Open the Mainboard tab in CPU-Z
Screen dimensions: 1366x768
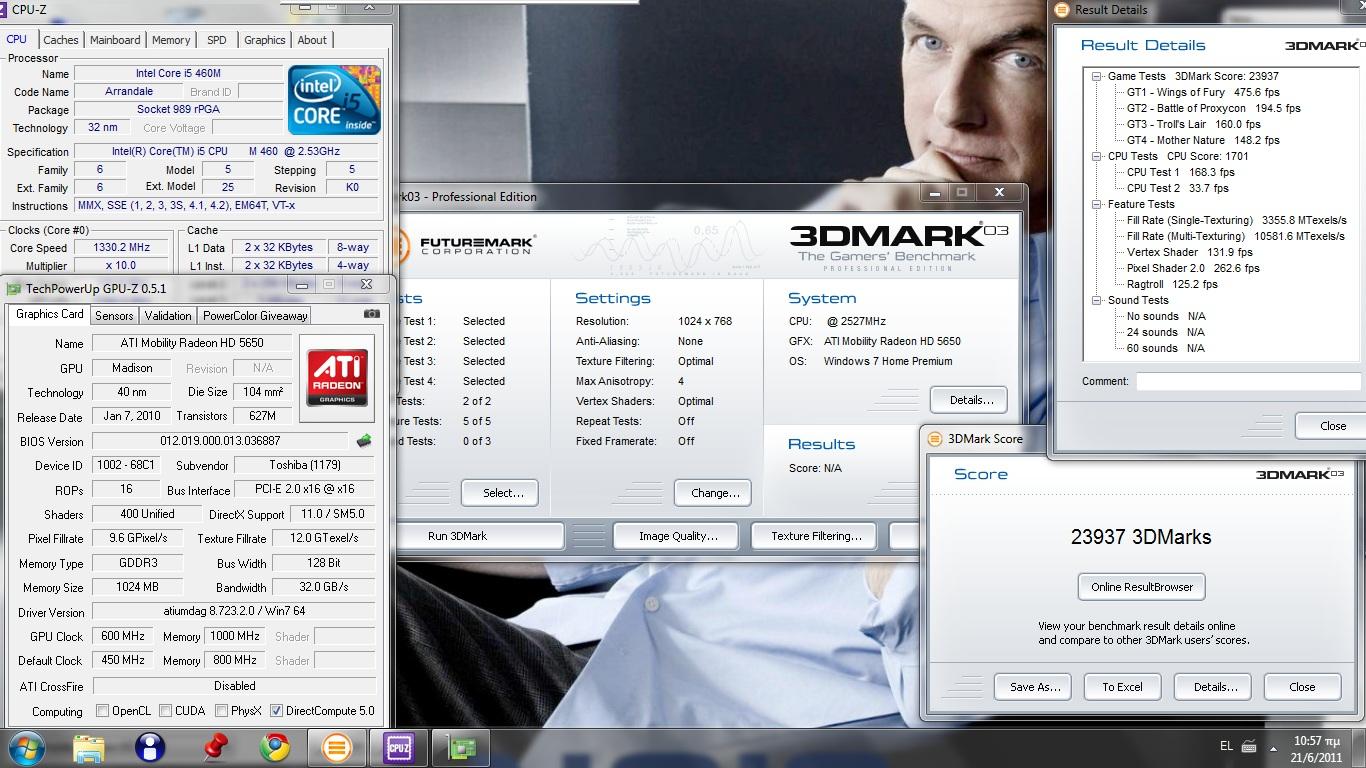click(115, 40)
